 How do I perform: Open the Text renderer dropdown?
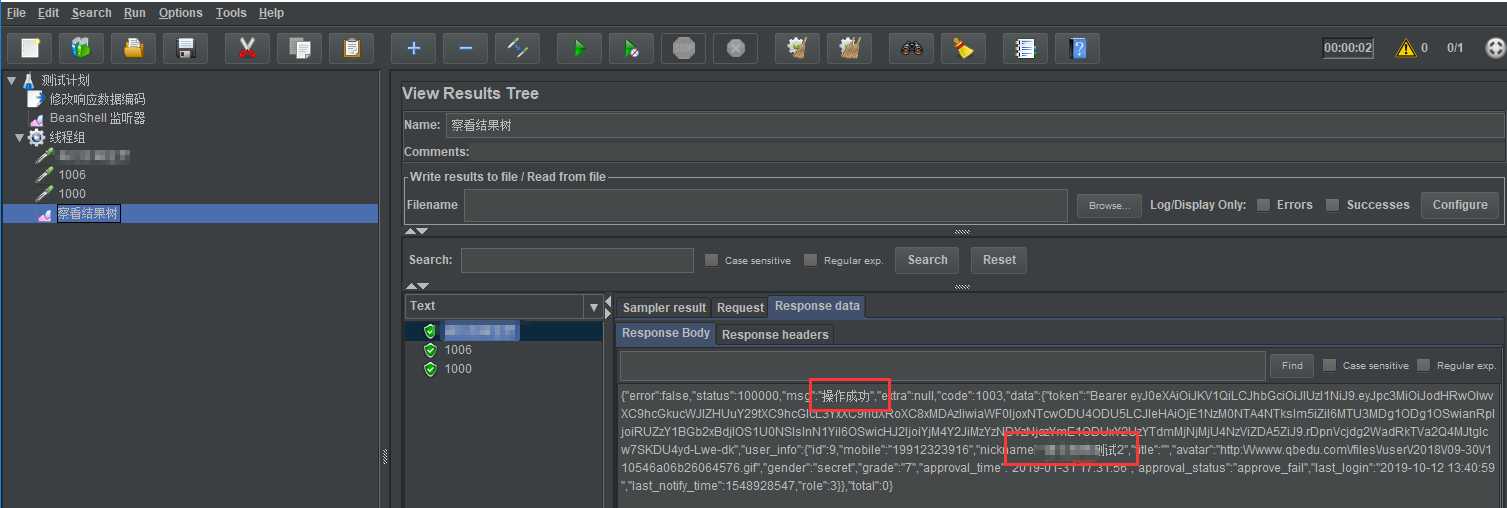coord(594,306)
